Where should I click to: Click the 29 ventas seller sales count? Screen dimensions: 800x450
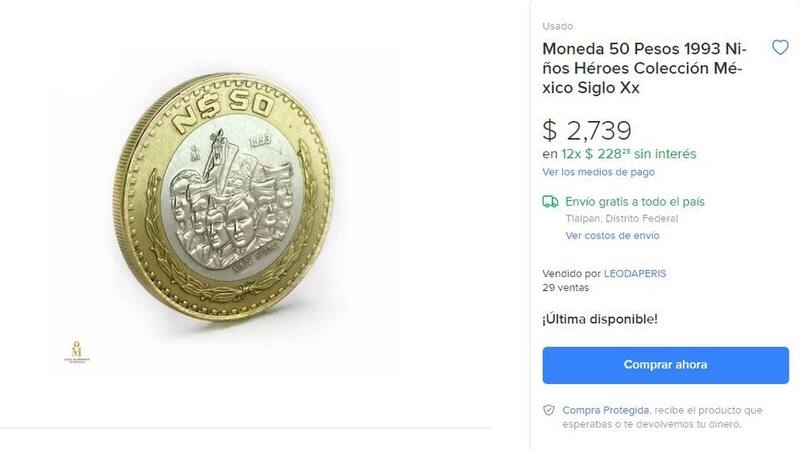pos(565,287)
